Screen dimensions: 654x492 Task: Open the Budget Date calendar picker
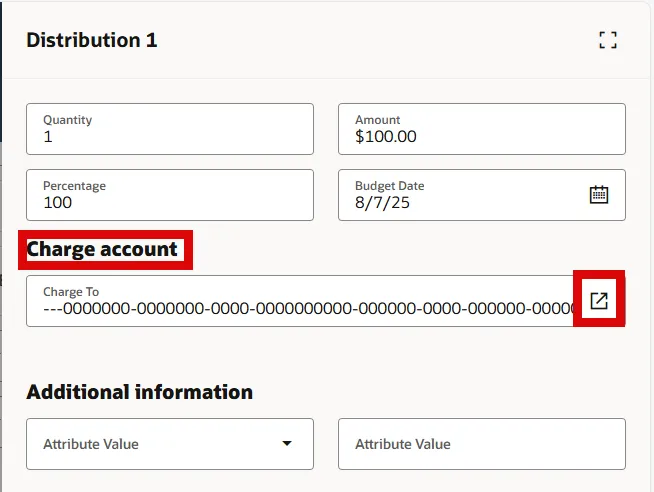tap(599, 195)
